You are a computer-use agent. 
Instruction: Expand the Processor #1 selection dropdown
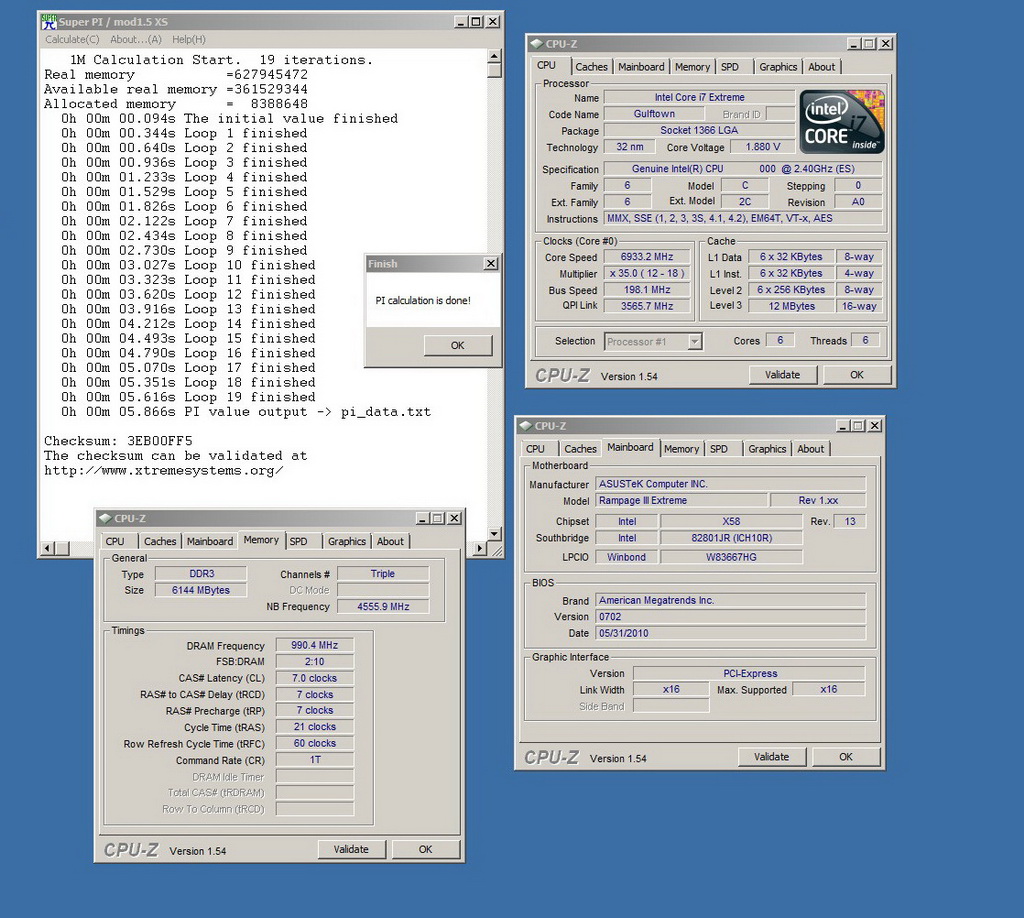click(x=695, y=341)
